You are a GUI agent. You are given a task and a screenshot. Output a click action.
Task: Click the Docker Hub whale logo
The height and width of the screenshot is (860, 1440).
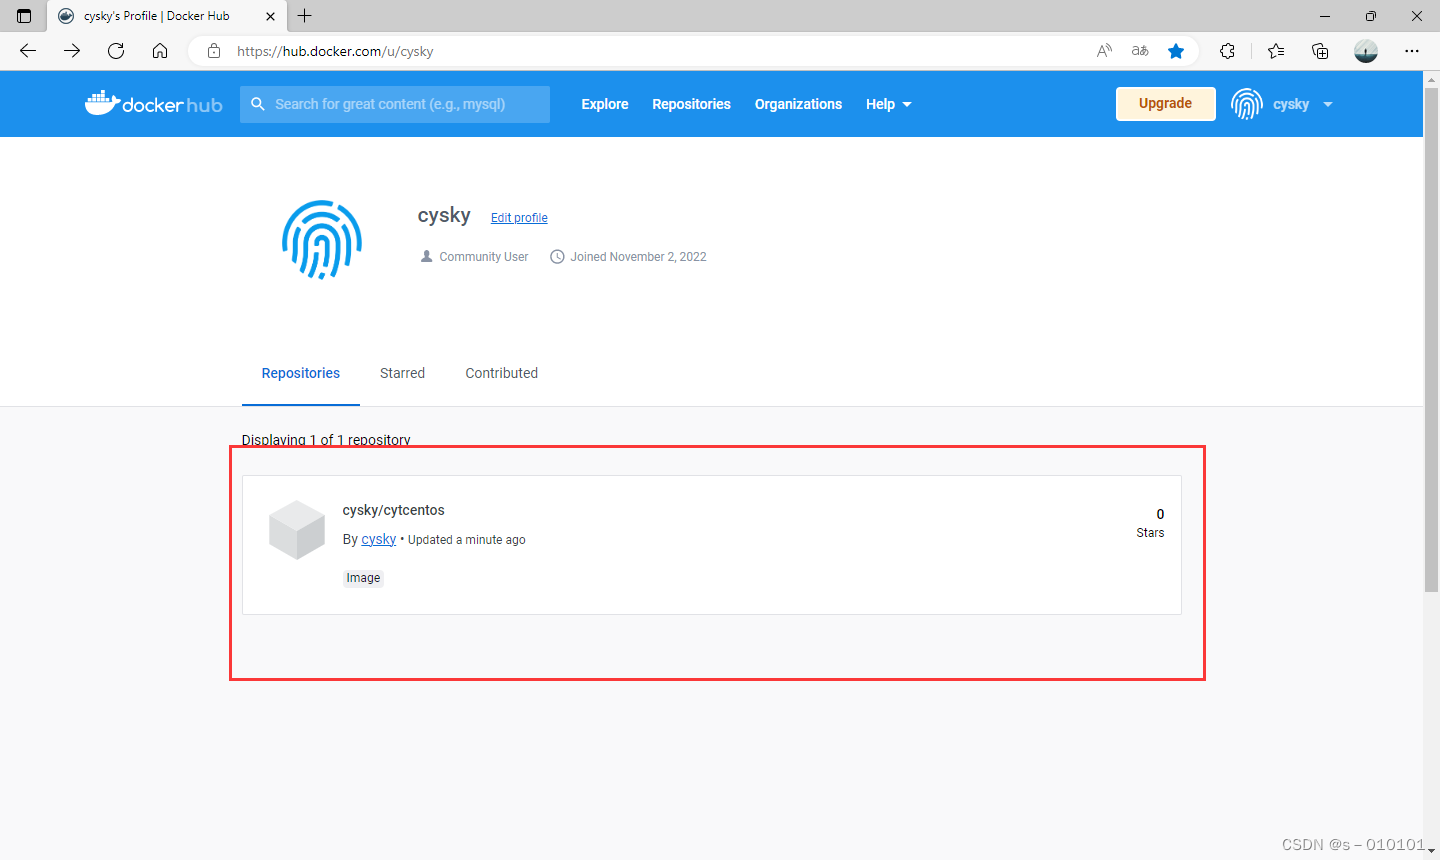pyautogui.click(x=153, y=103)
